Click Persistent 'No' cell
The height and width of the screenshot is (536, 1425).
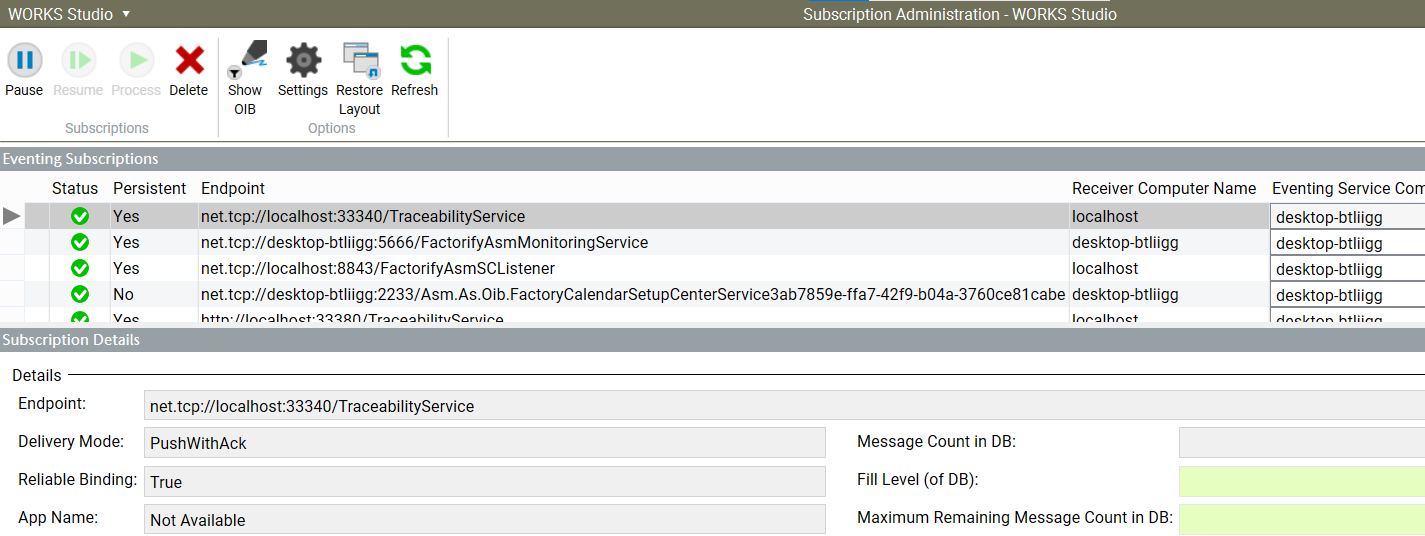click(124, 294)
